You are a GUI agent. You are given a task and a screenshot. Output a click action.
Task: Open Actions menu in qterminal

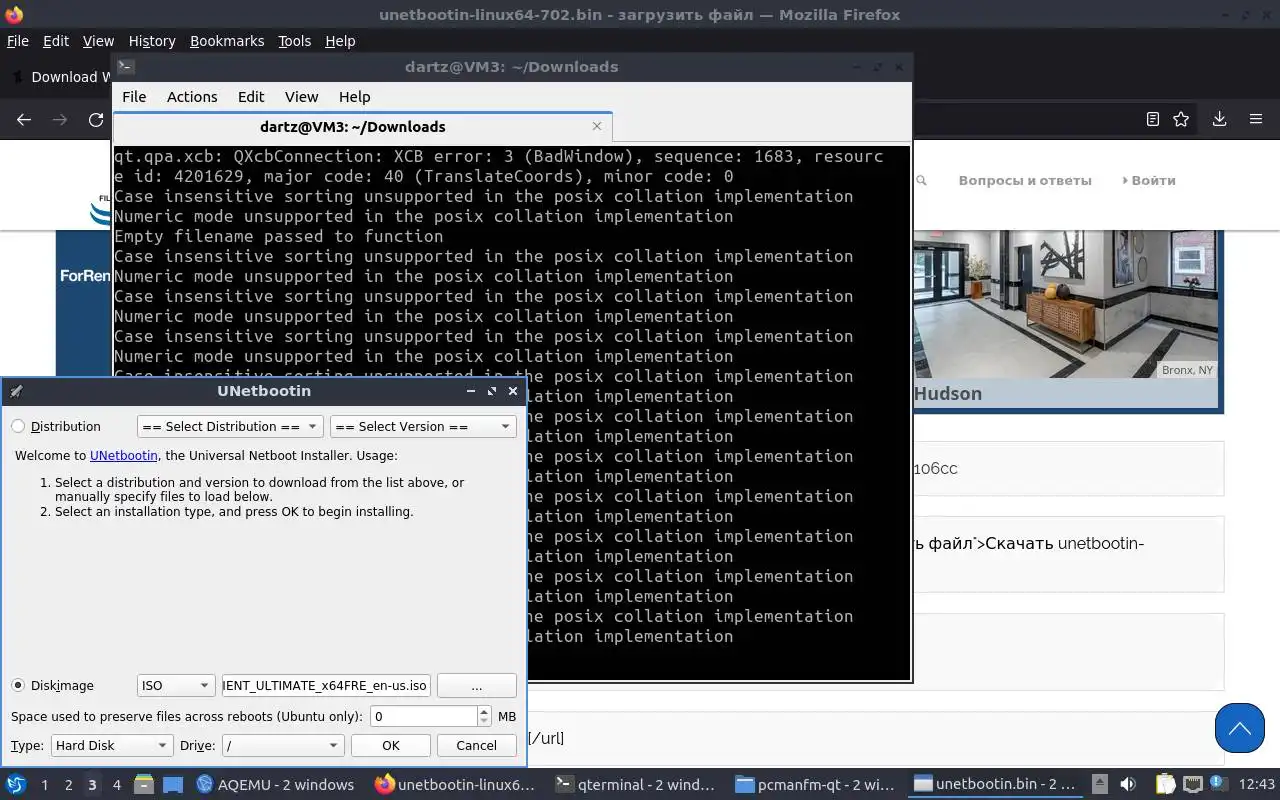192,97
